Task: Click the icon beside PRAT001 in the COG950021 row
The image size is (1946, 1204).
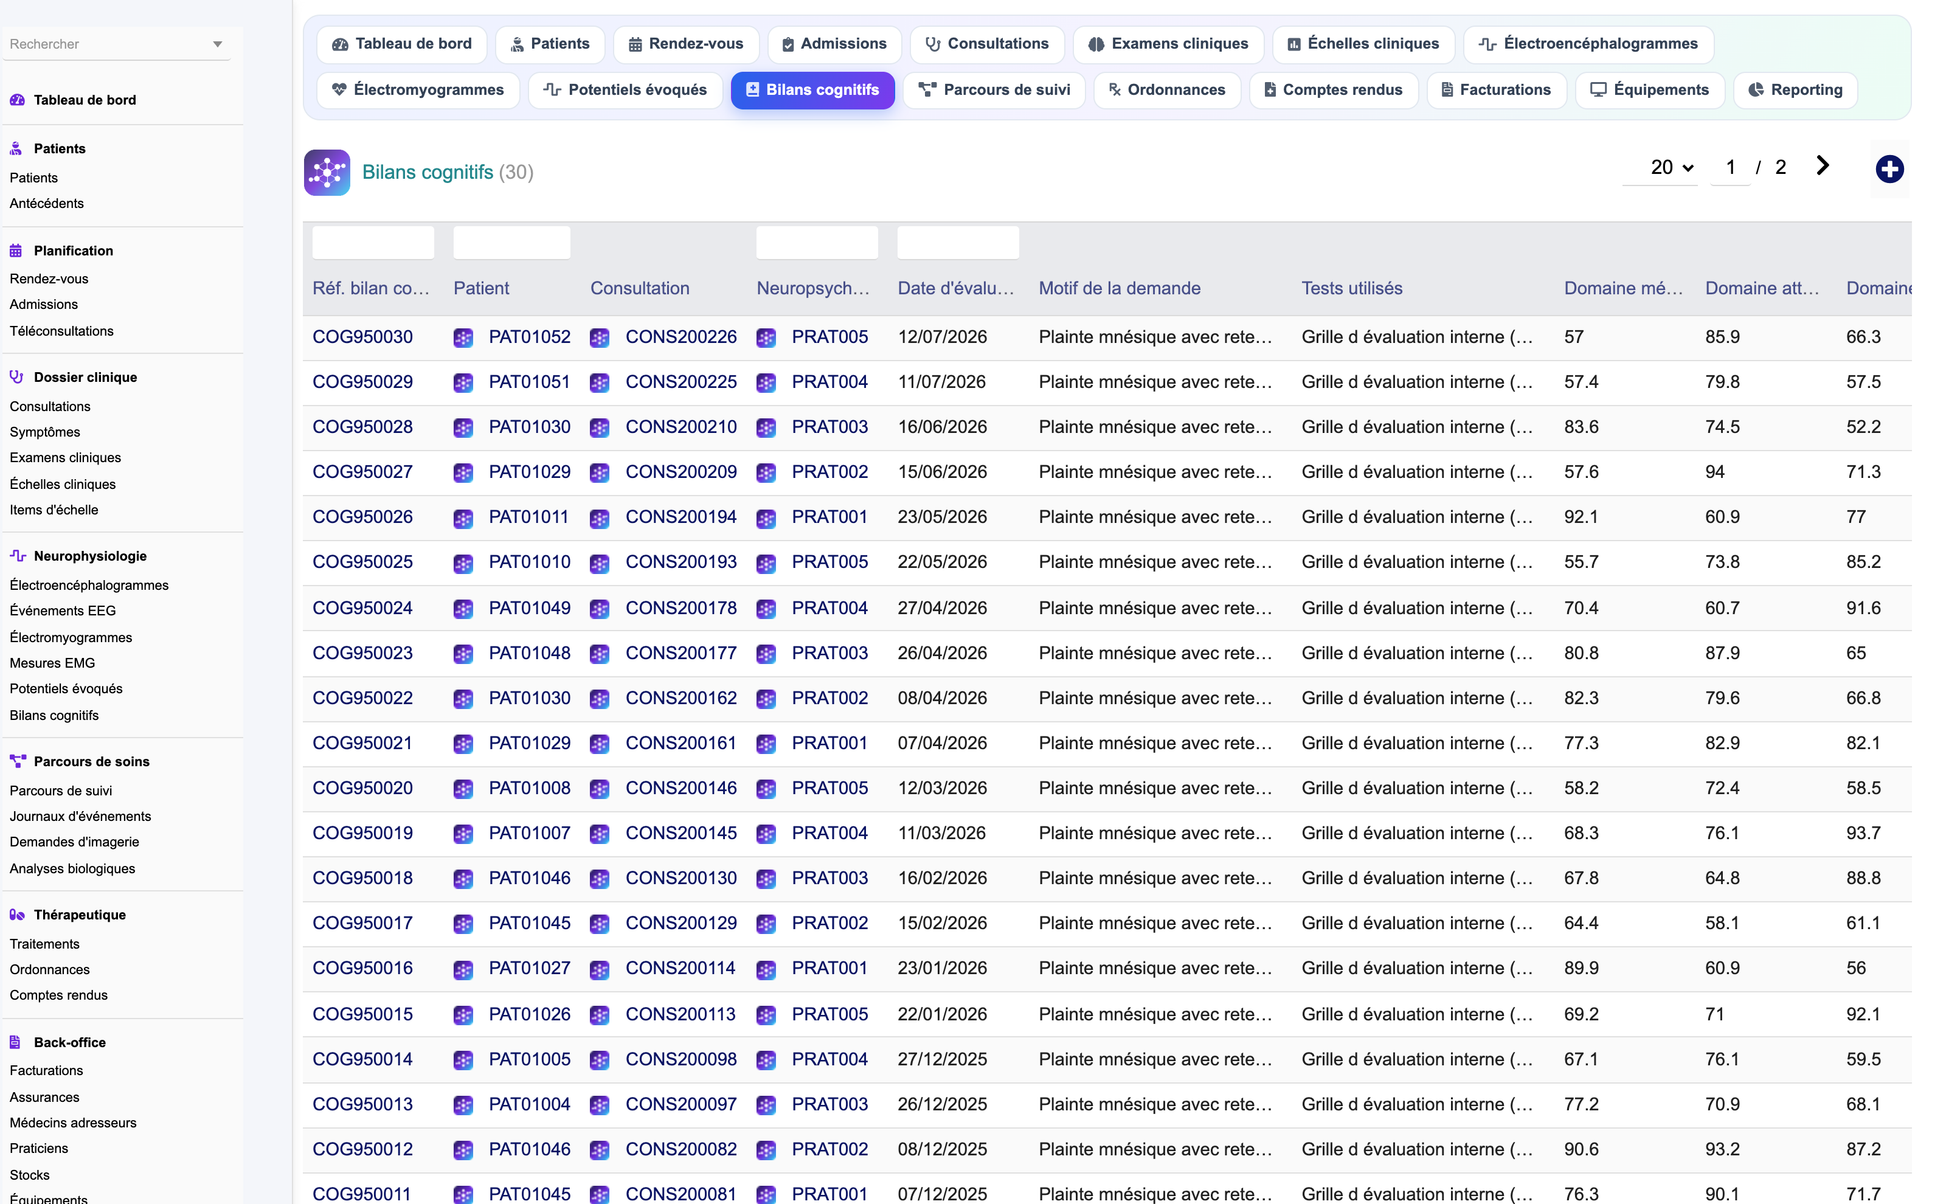Action: pyautogui.click(x=766, y=744)
